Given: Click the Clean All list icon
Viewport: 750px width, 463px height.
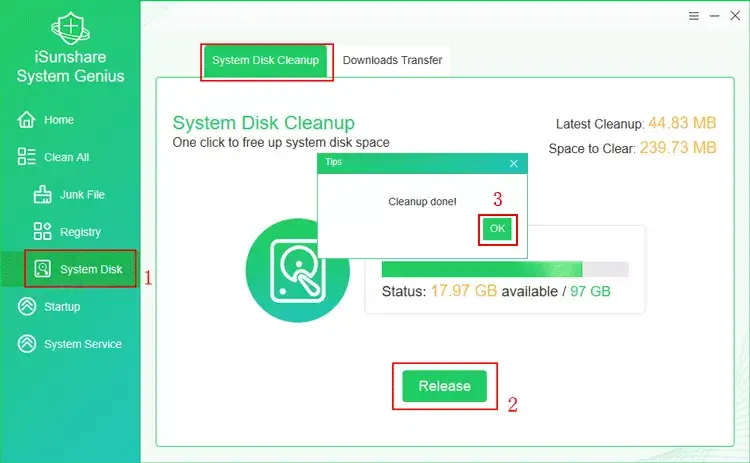Looking at the screenshot, I should click(x=26, y=156).
